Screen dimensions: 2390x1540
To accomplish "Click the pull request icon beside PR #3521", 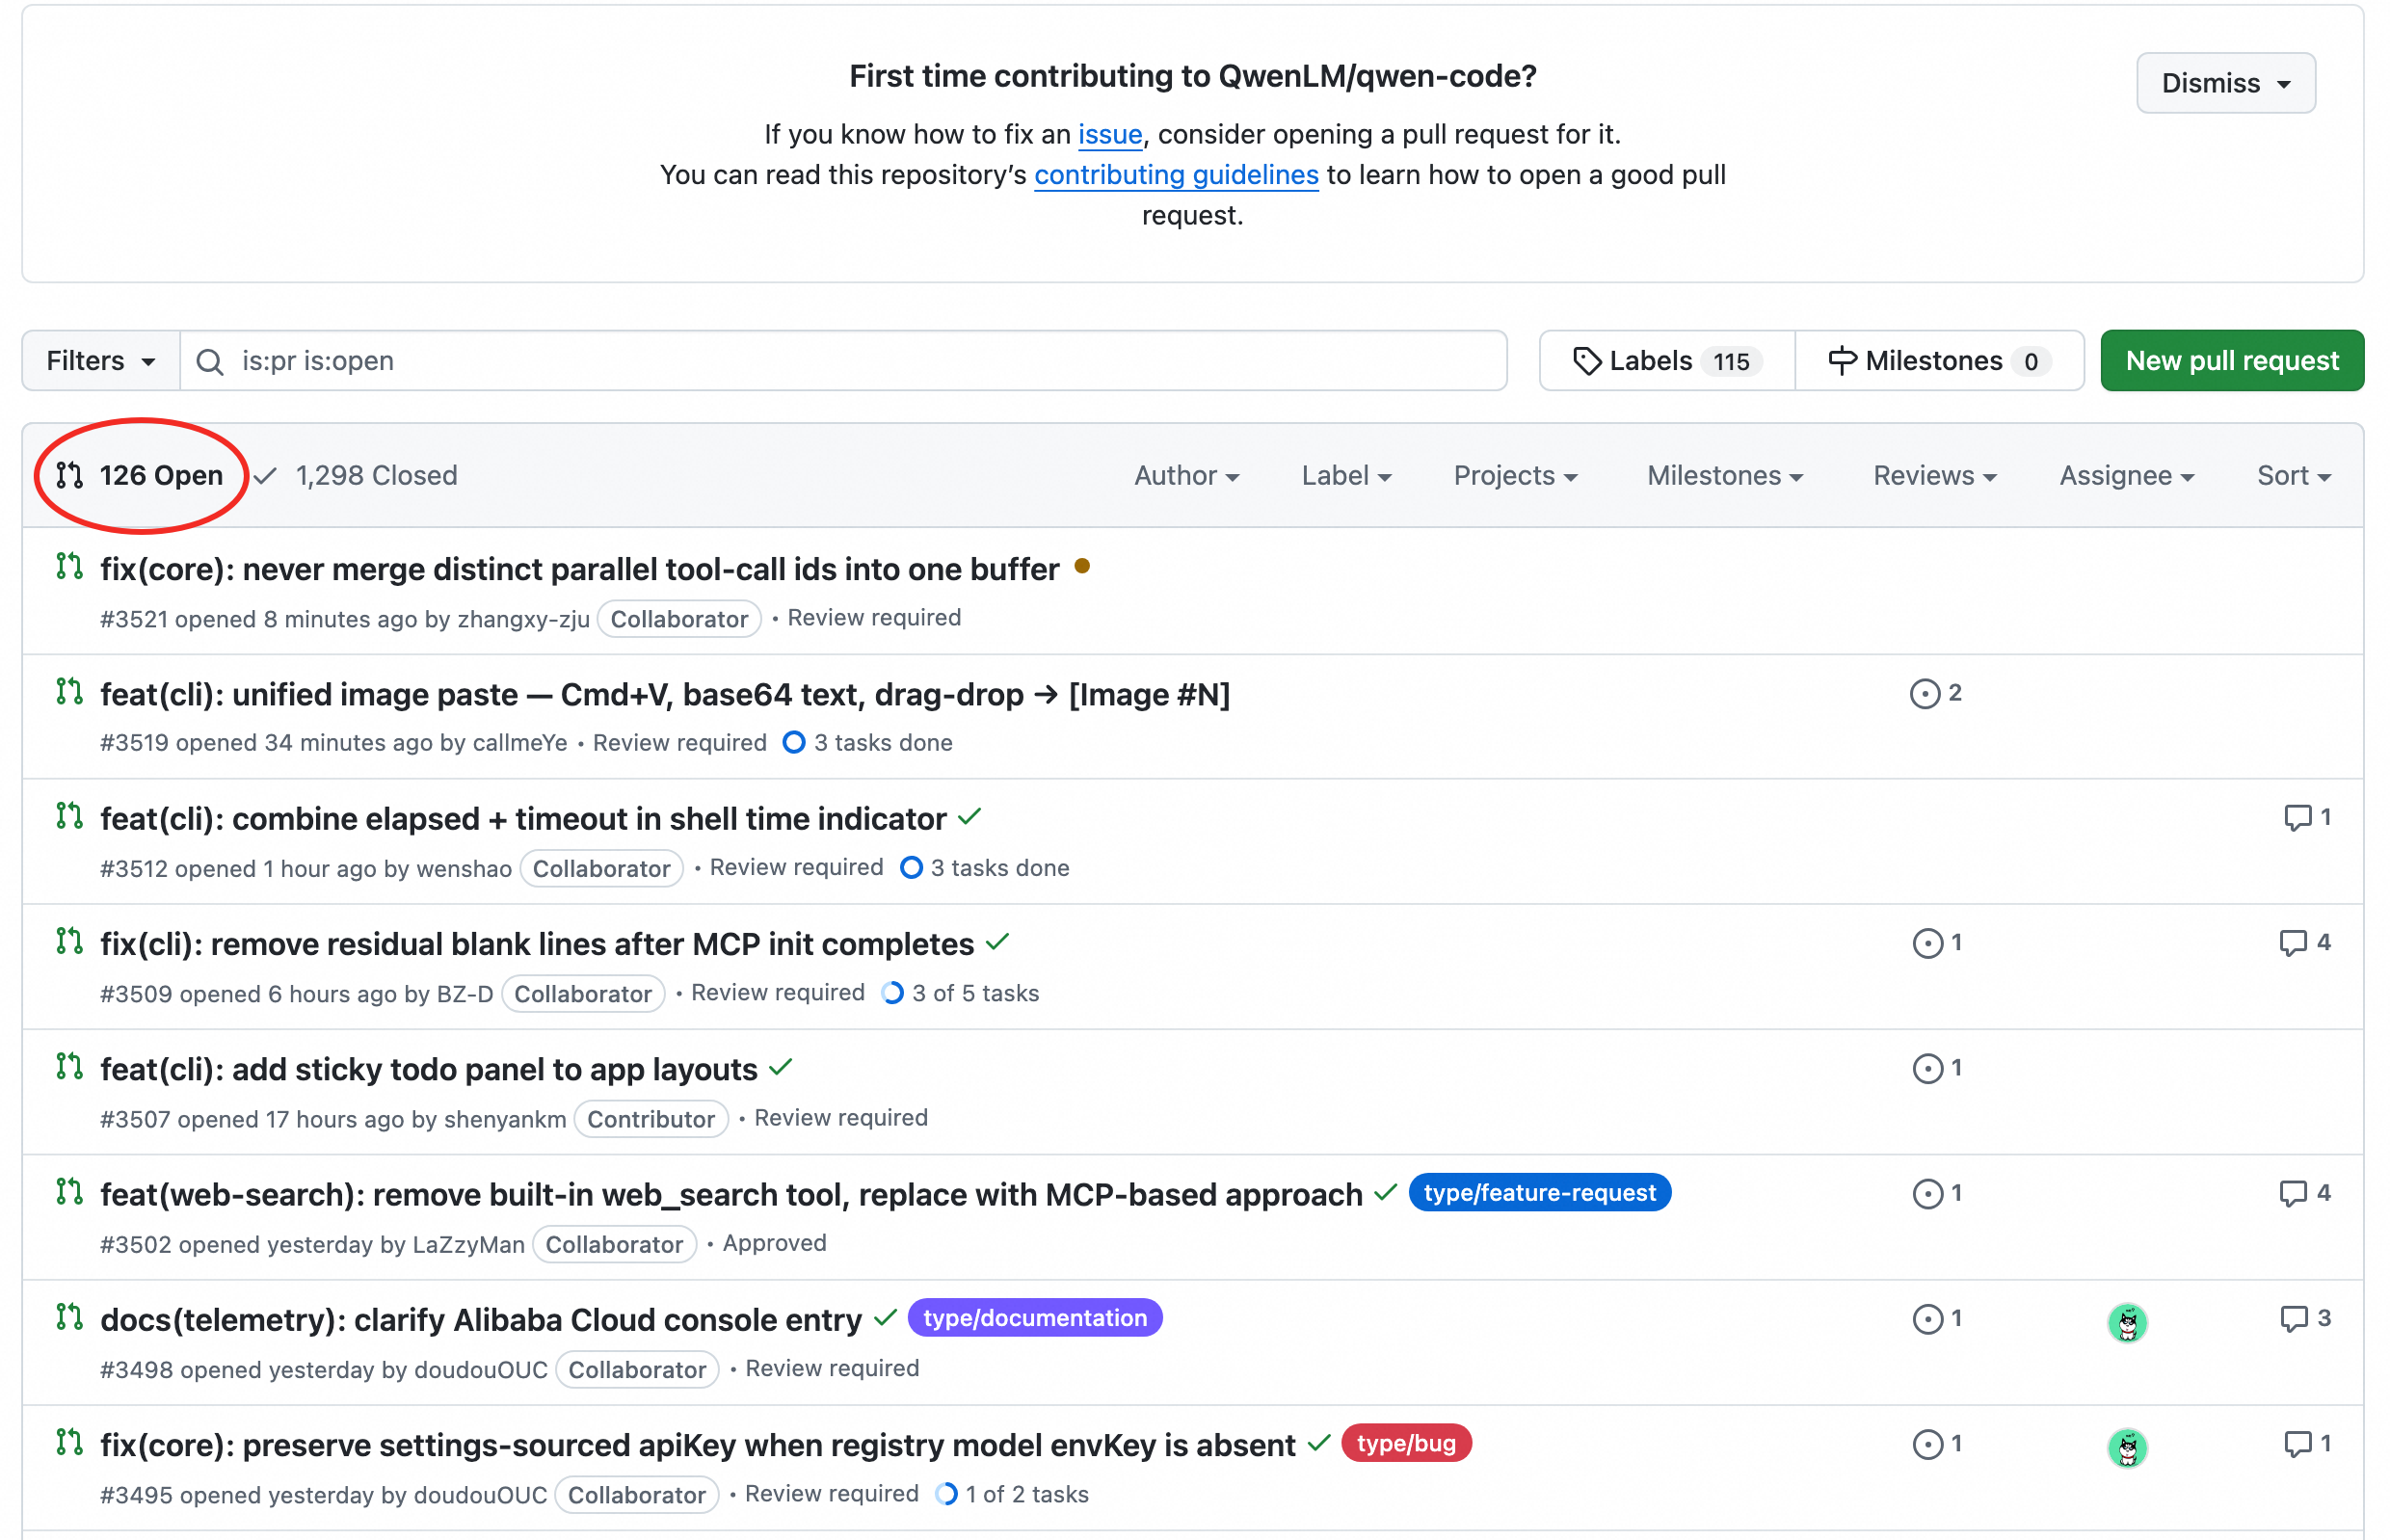I will (x=68, y=566).
